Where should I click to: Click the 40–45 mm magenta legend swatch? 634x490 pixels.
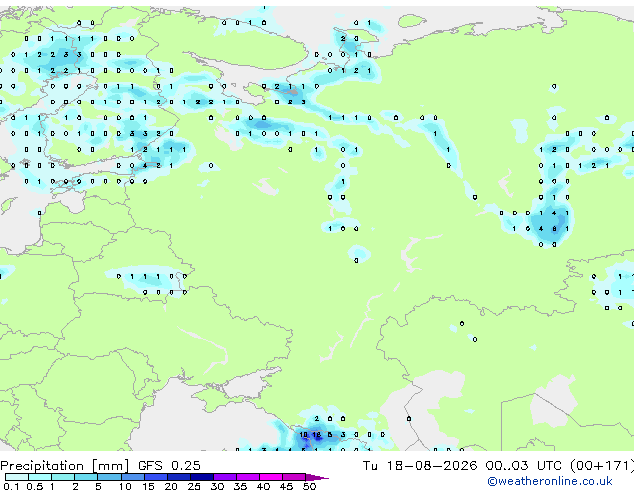[x=271, y=477]
